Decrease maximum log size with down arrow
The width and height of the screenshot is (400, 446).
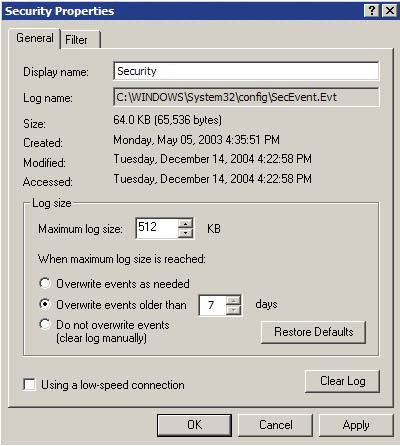tap(186, 233)
